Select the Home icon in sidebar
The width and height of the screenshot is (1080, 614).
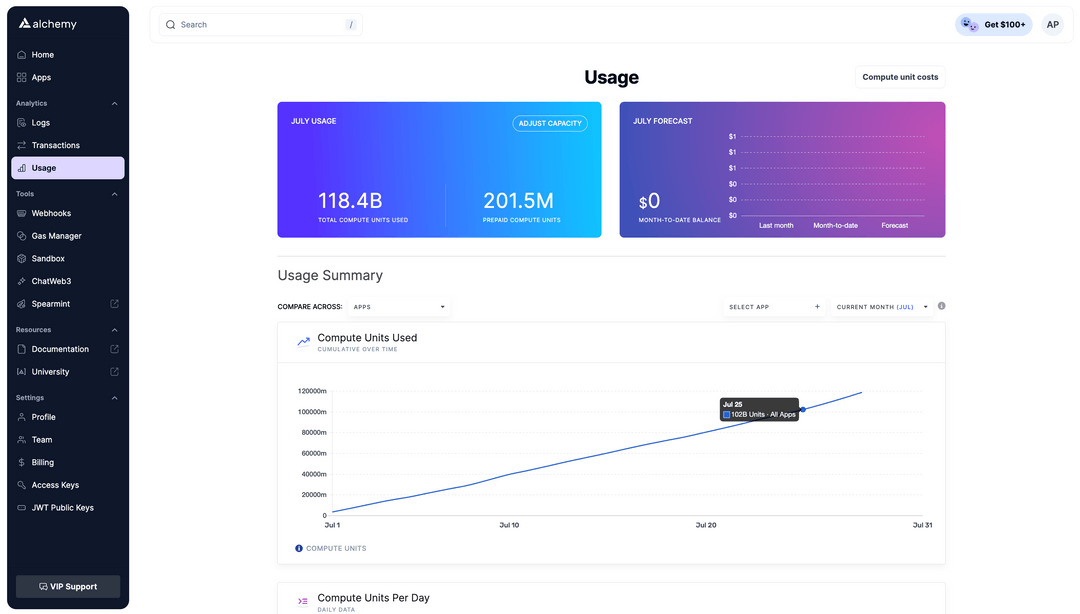[20, 54]
